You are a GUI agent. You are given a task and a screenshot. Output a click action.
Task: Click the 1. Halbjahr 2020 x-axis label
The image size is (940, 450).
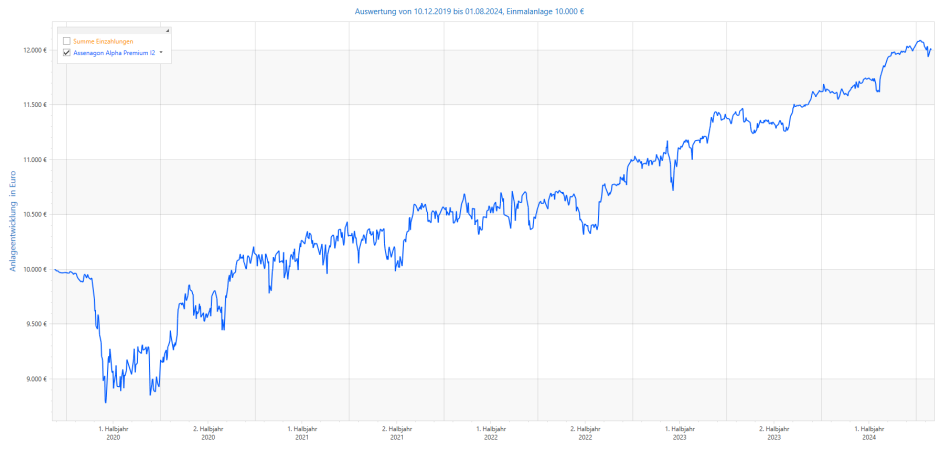click(113, 433)
